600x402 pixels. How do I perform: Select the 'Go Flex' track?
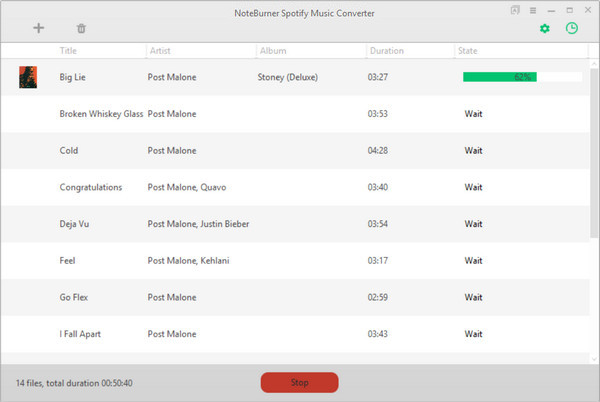click(x=73, y=297)
